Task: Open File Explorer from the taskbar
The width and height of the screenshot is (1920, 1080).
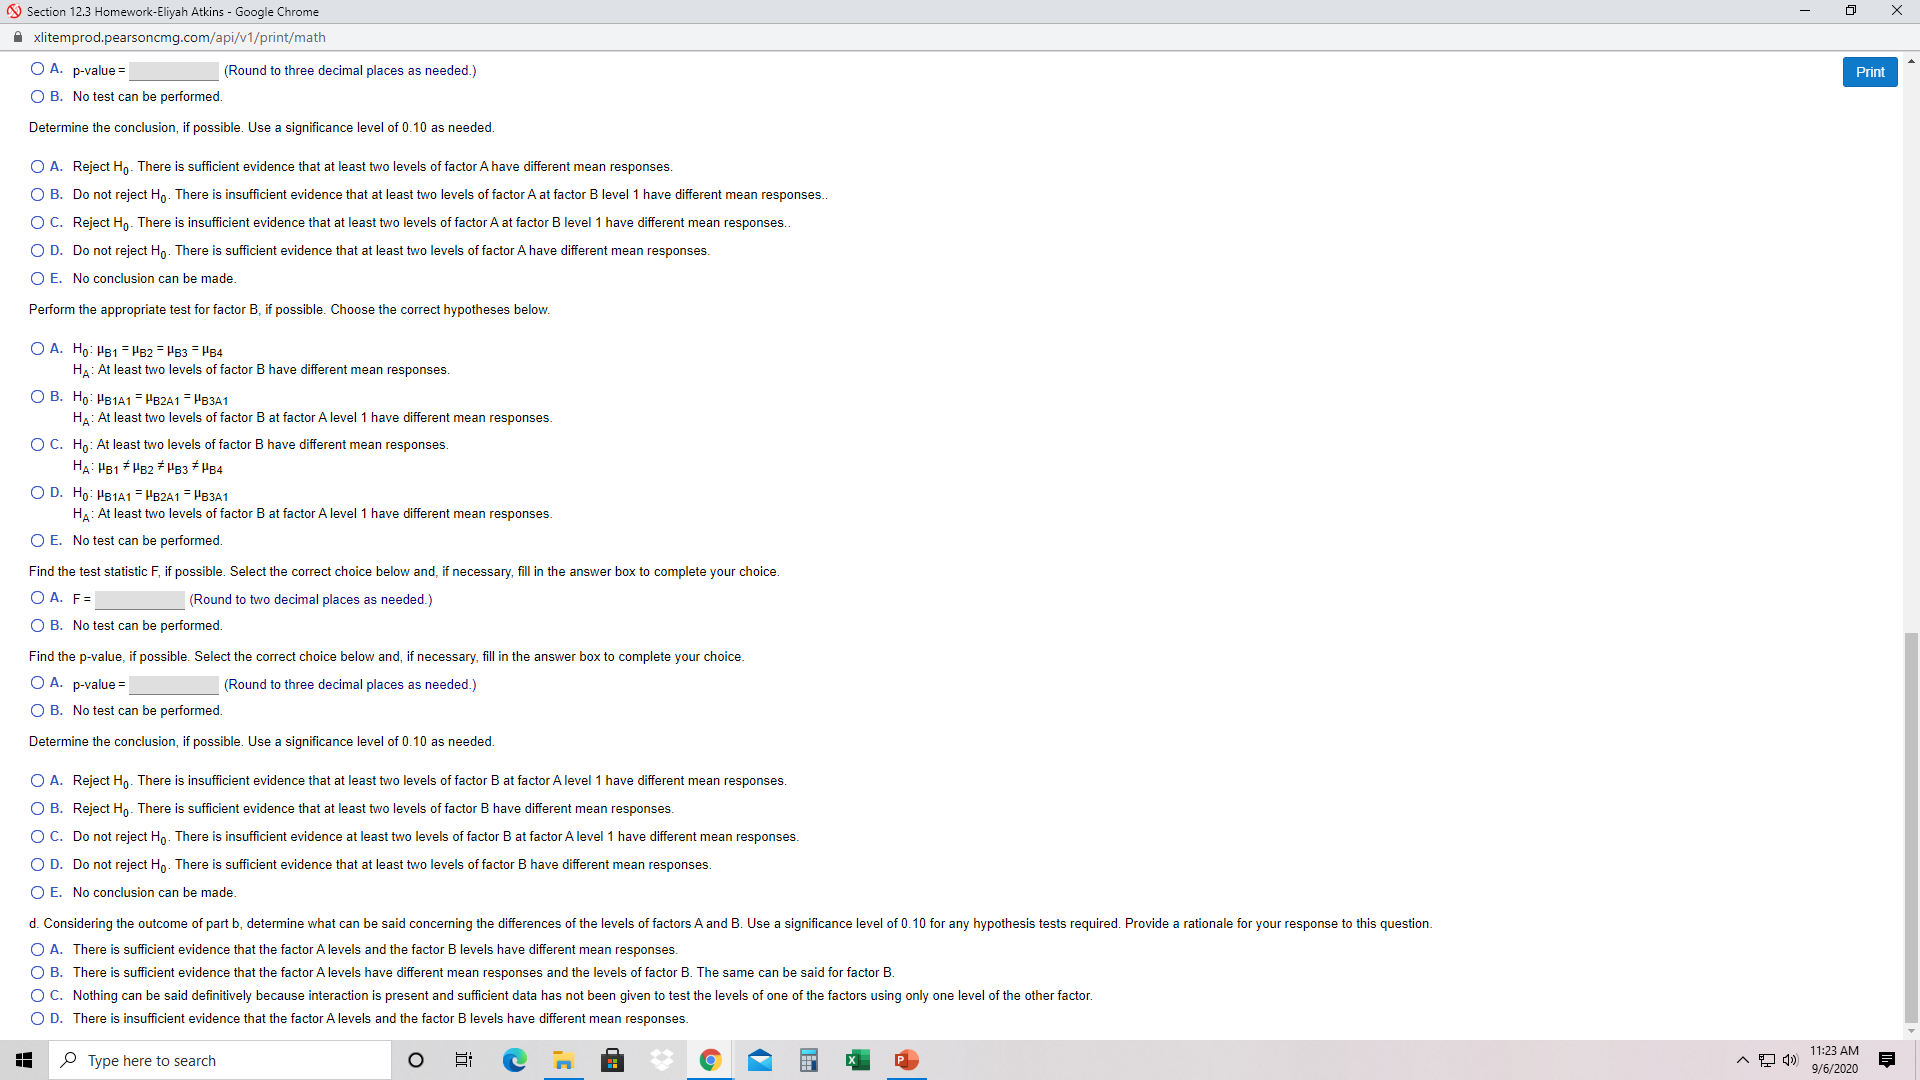Action: [563, 1059]
